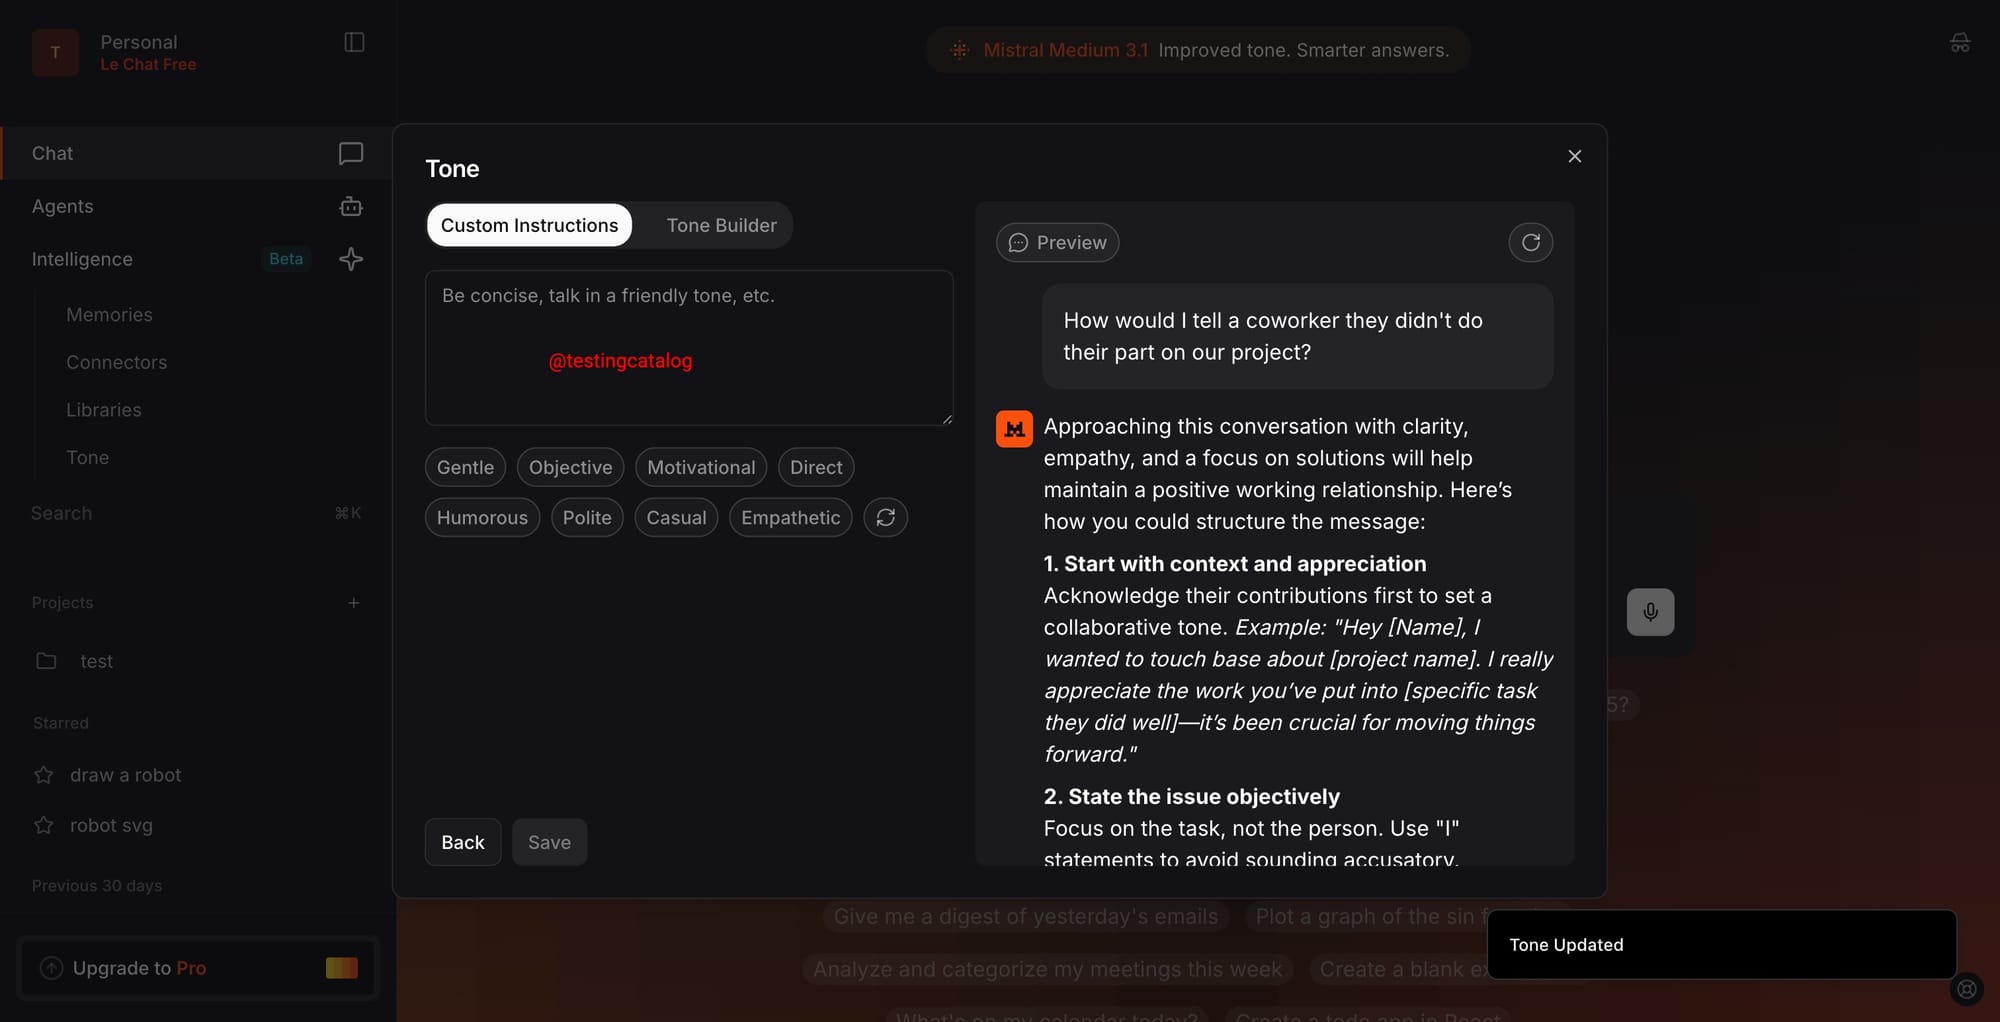Click 'Give me a digest of yesterday's emails' suggestion

[x=1026, y=916]
